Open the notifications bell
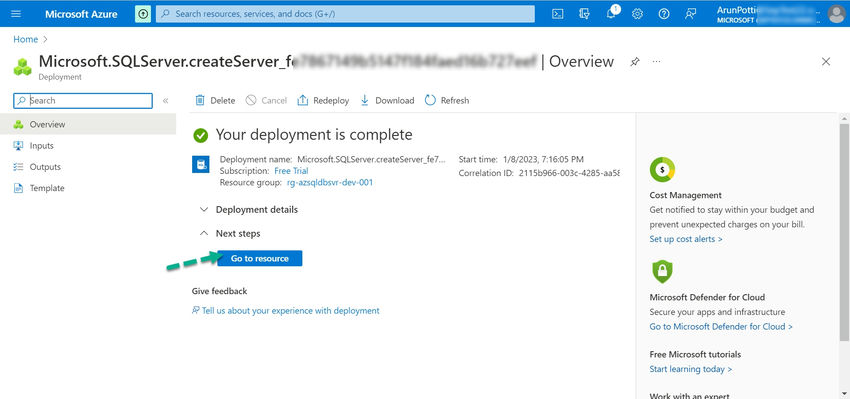This screenshot has height=399, width=850. tap(611, 14)
